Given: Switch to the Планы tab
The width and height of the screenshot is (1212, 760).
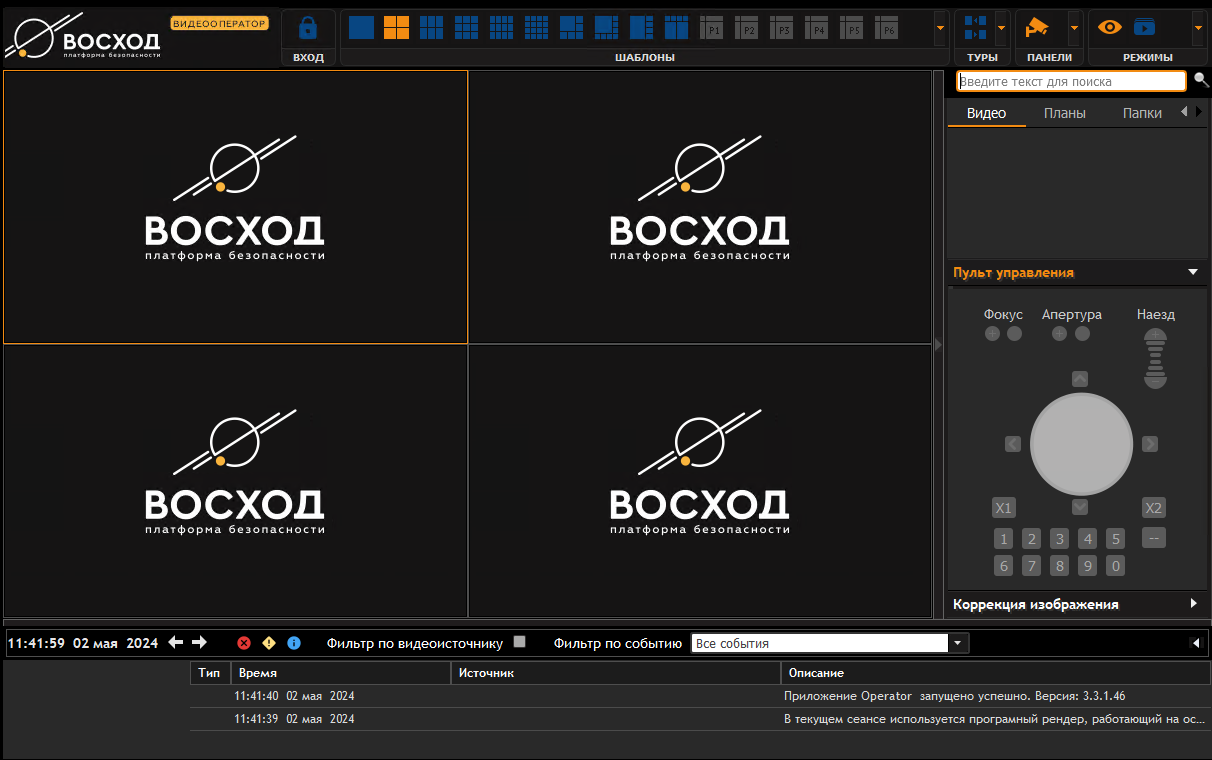Looking at the screenshot, I should tap(1064, 113).
